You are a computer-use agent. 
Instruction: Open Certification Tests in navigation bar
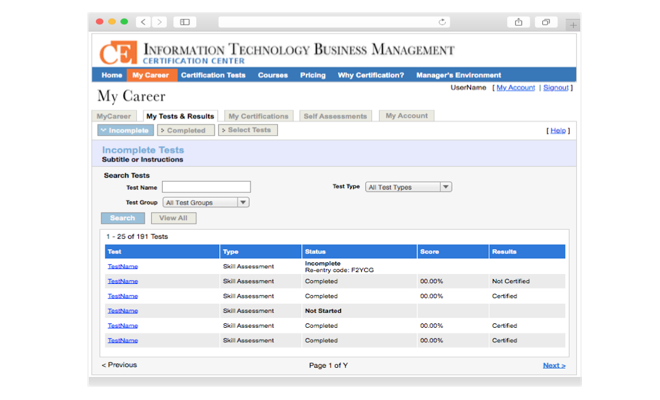coord(213,75)
